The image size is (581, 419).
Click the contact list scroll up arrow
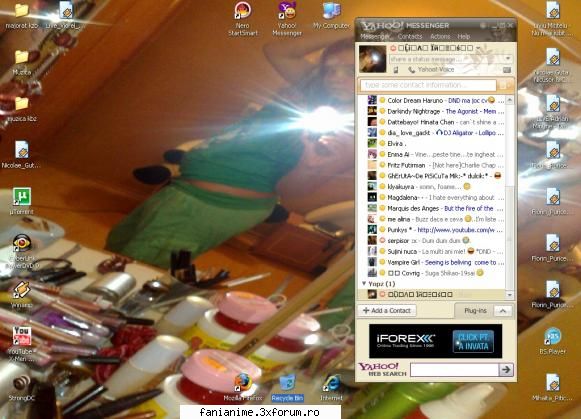510,100
